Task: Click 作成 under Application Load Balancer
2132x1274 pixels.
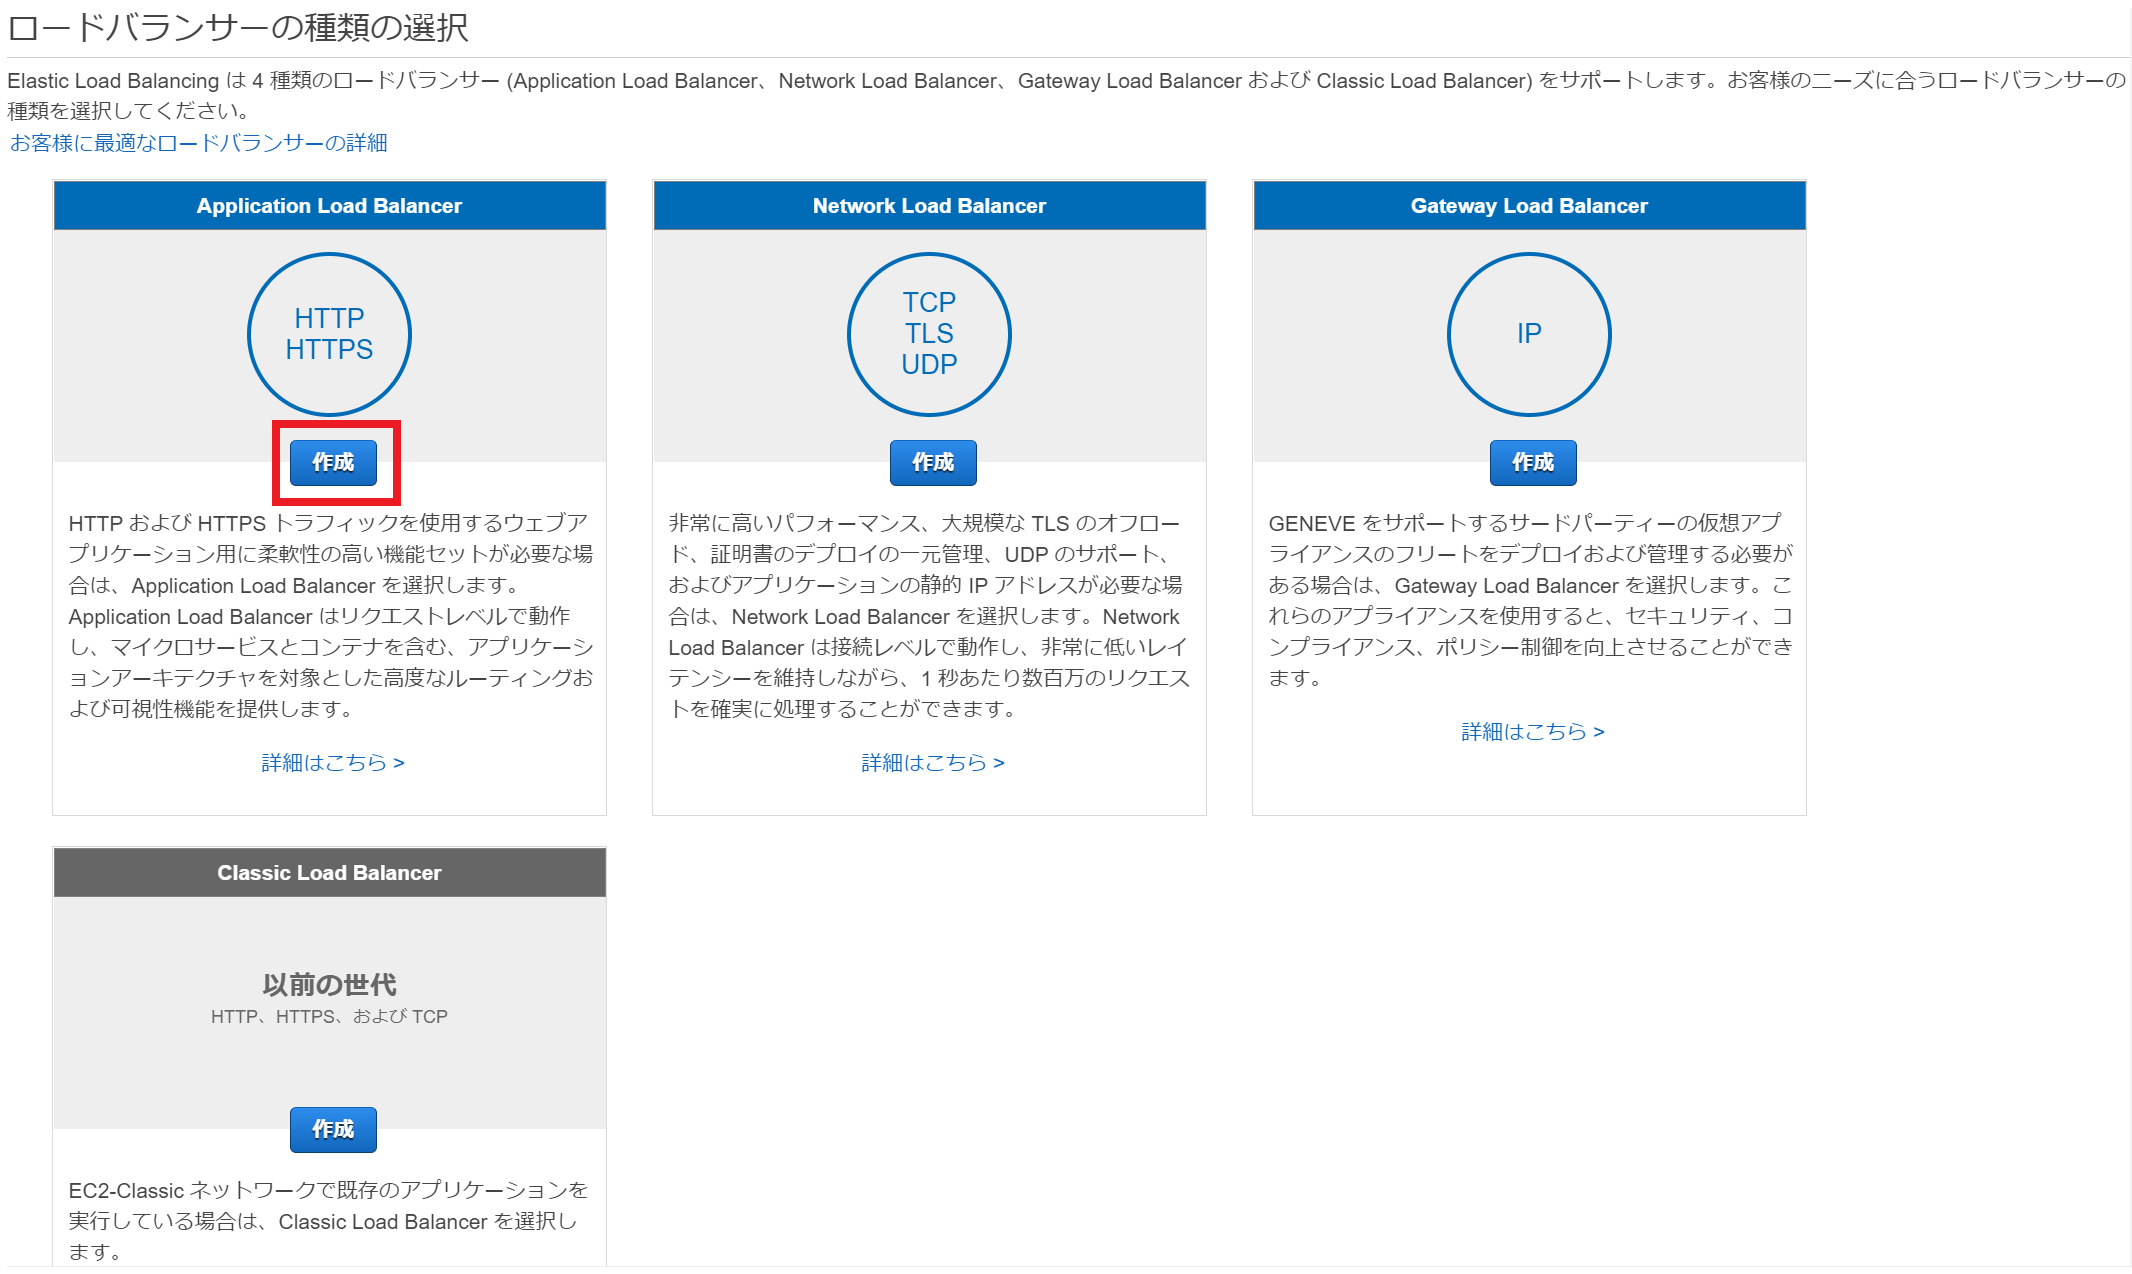Action: (x=333, y=462)
